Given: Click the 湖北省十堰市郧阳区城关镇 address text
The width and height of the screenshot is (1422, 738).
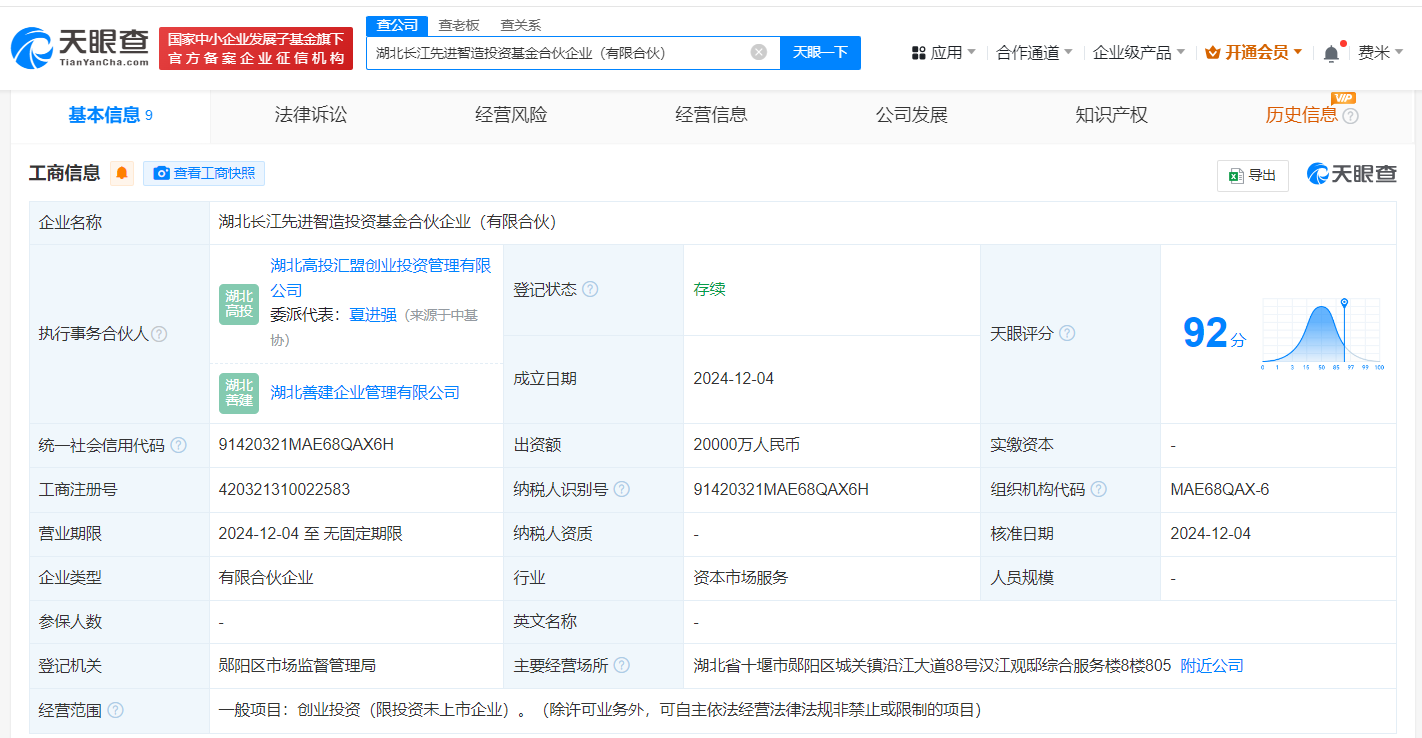Looking at the screenshot, I should point(932,666).
